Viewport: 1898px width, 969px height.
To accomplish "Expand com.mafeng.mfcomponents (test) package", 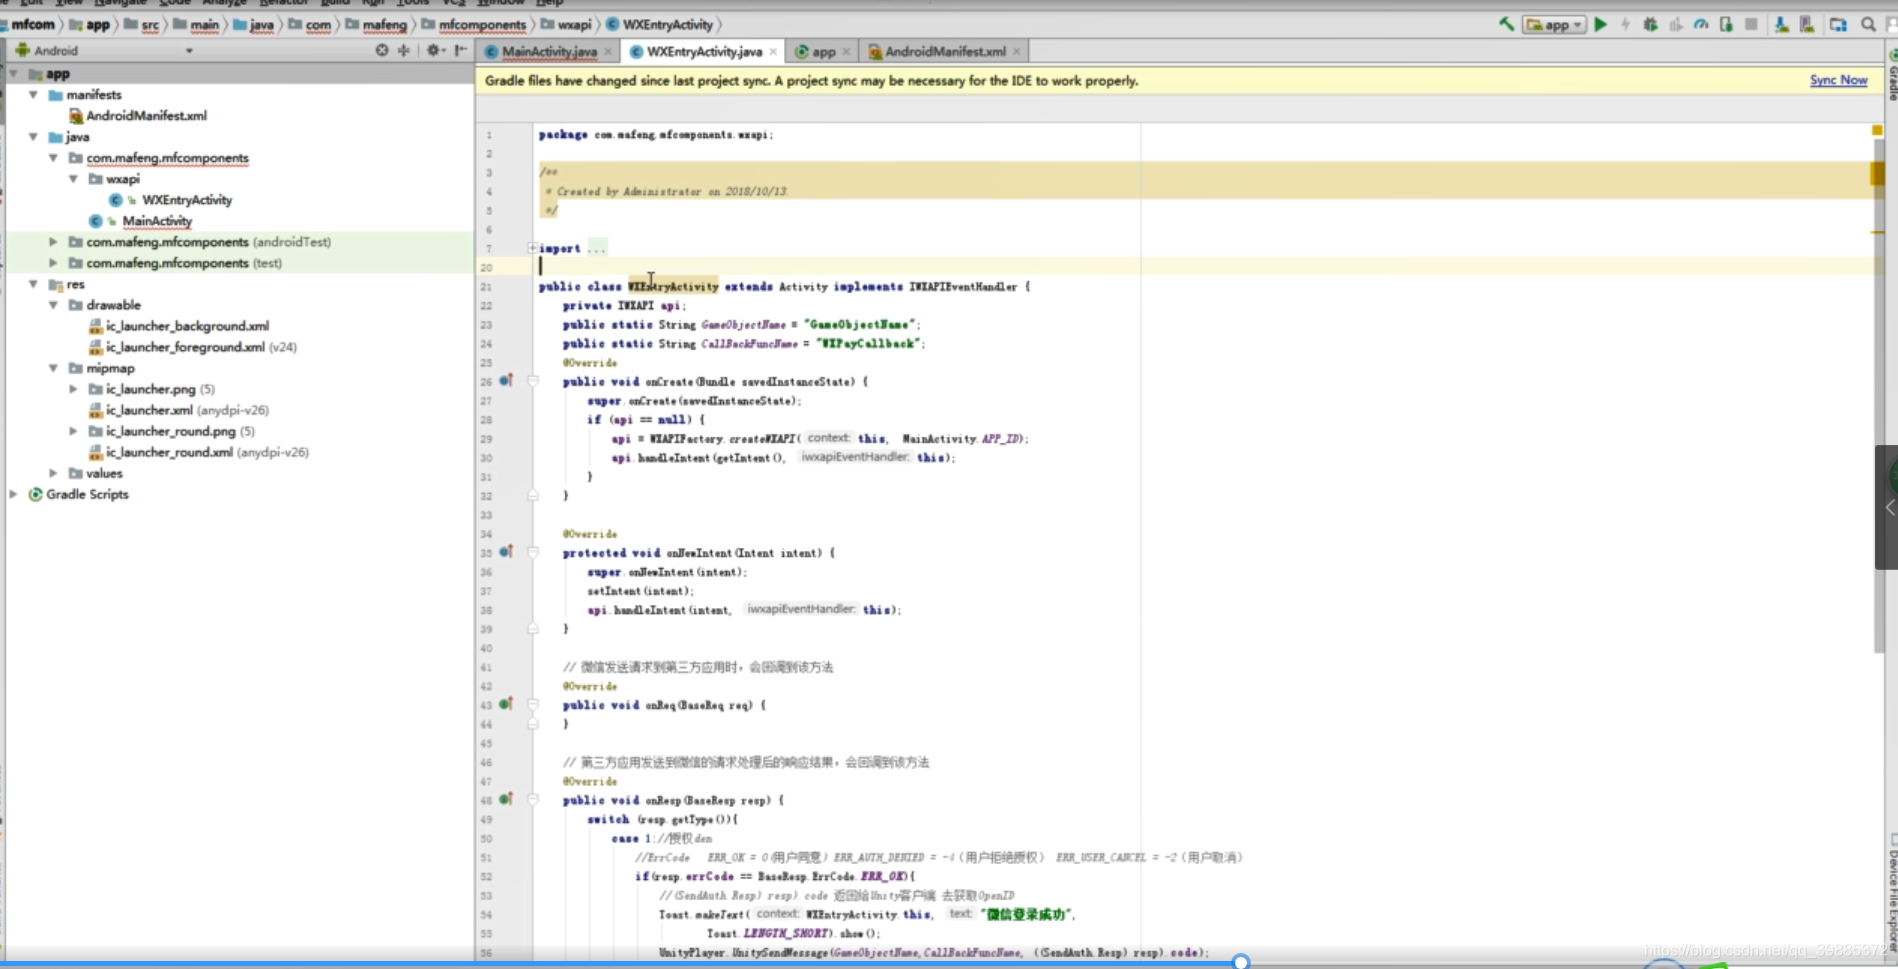I will [54, 263].
